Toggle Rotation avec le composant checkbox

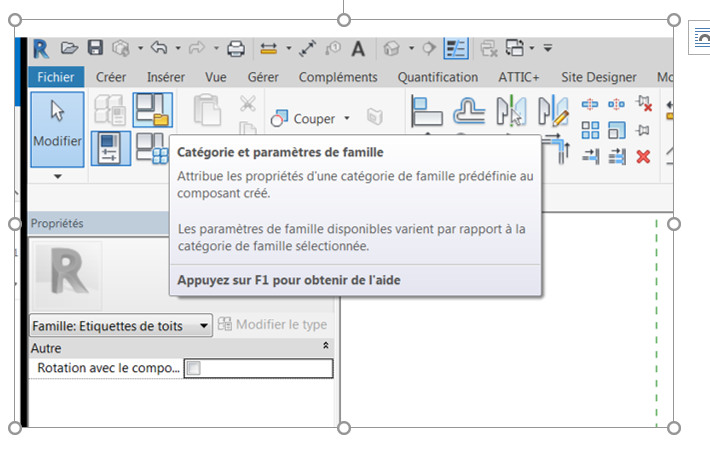[194, 368]
